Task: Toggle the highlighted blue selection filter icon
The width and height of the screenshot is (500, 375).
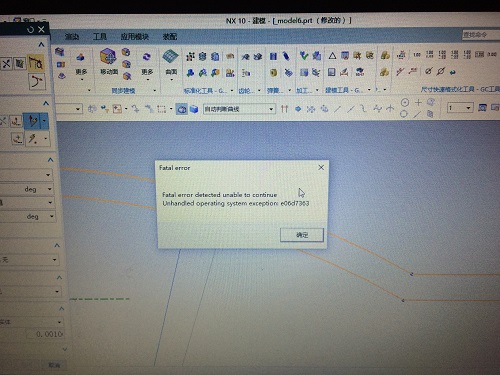Action: 182,109
